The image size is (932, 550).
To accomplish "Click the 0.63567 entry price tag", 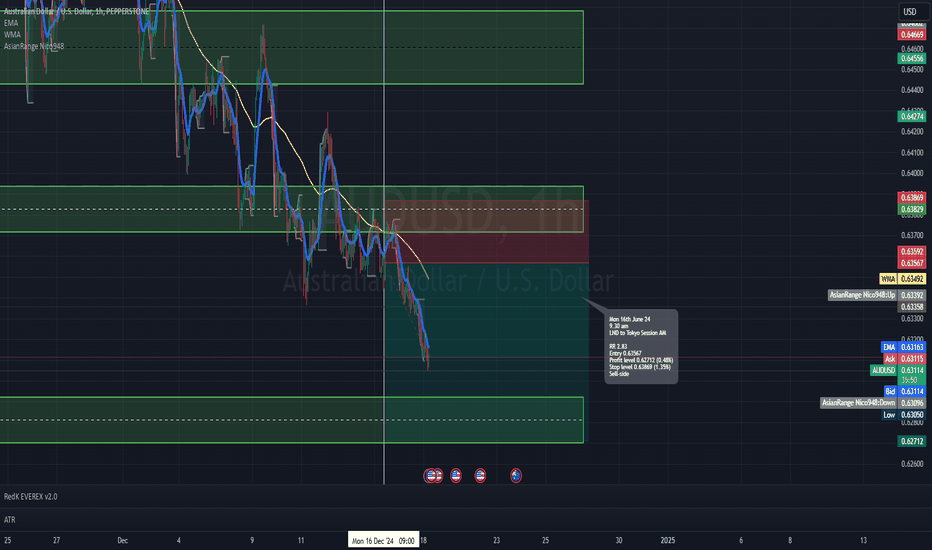I will click(911, 263).
